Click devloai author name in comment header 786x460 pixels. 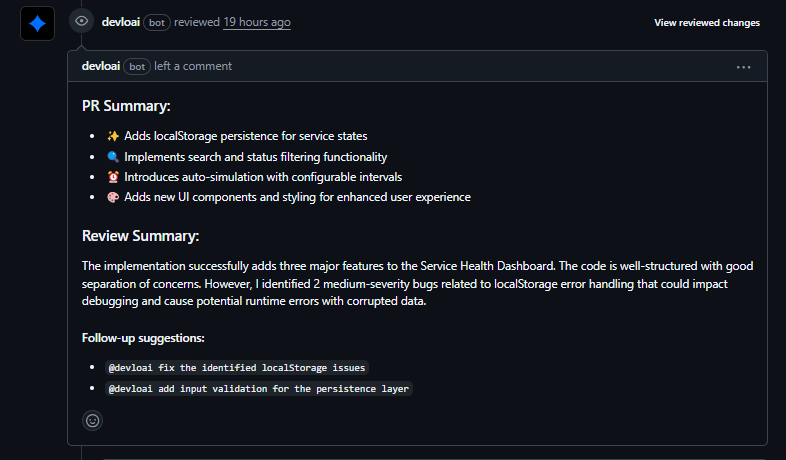click(101, 66)
